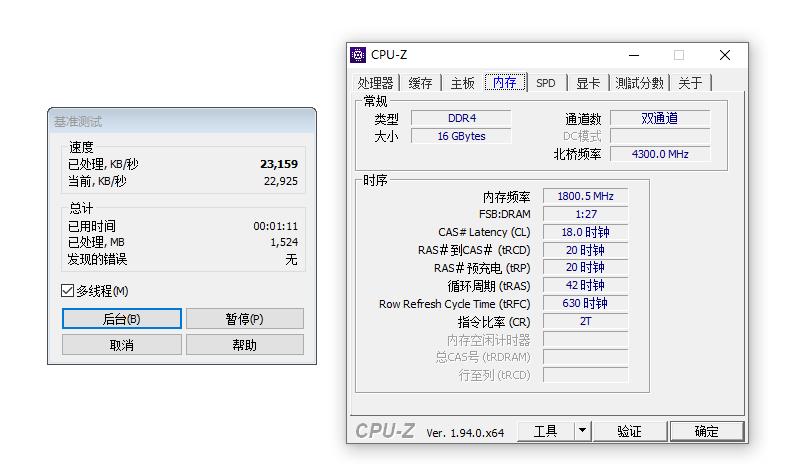Click the 循环周期 (tRAS) label
This screenshot has height=475, width=809.
(489, 286)
